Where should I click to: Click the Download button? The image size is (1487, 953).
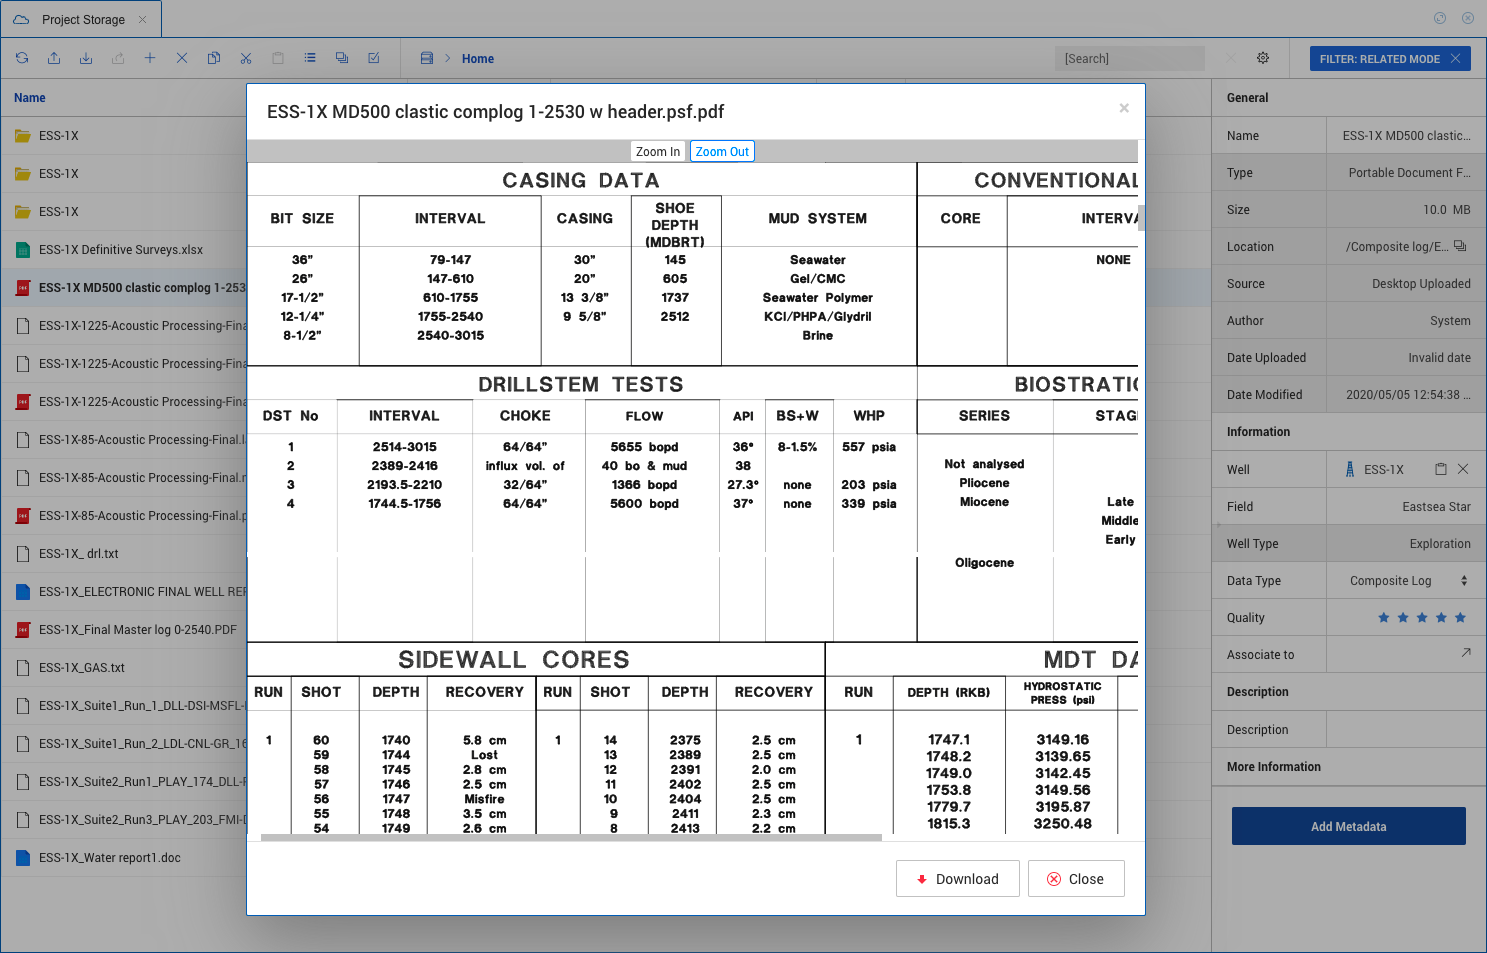pyautogui.click(x=958, y=879)
